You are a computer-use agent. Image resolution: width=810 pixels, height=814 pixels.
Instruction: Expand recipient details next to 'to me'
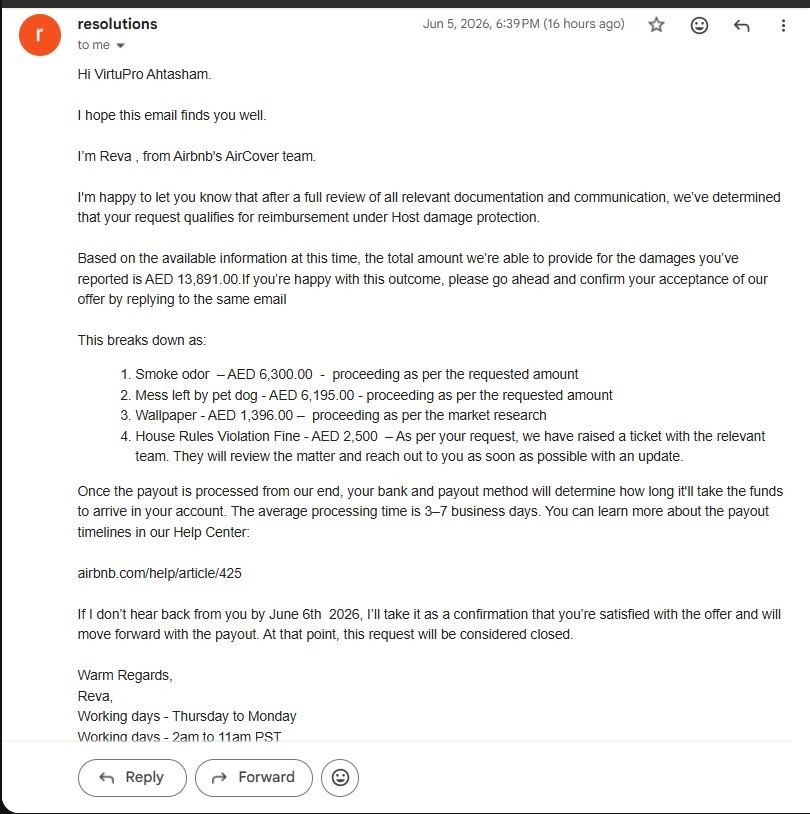pyautogui.click(x=120, y=46)
